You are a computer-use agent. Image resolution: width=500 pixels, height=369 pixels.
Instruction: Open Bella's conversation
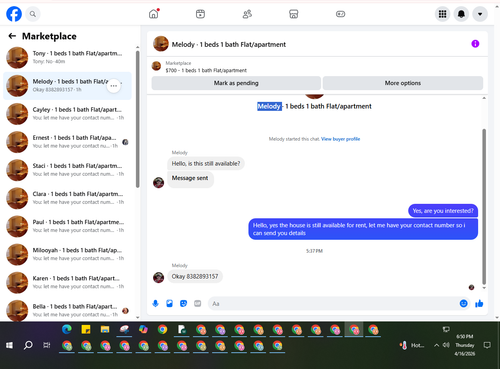pos(67,310)
